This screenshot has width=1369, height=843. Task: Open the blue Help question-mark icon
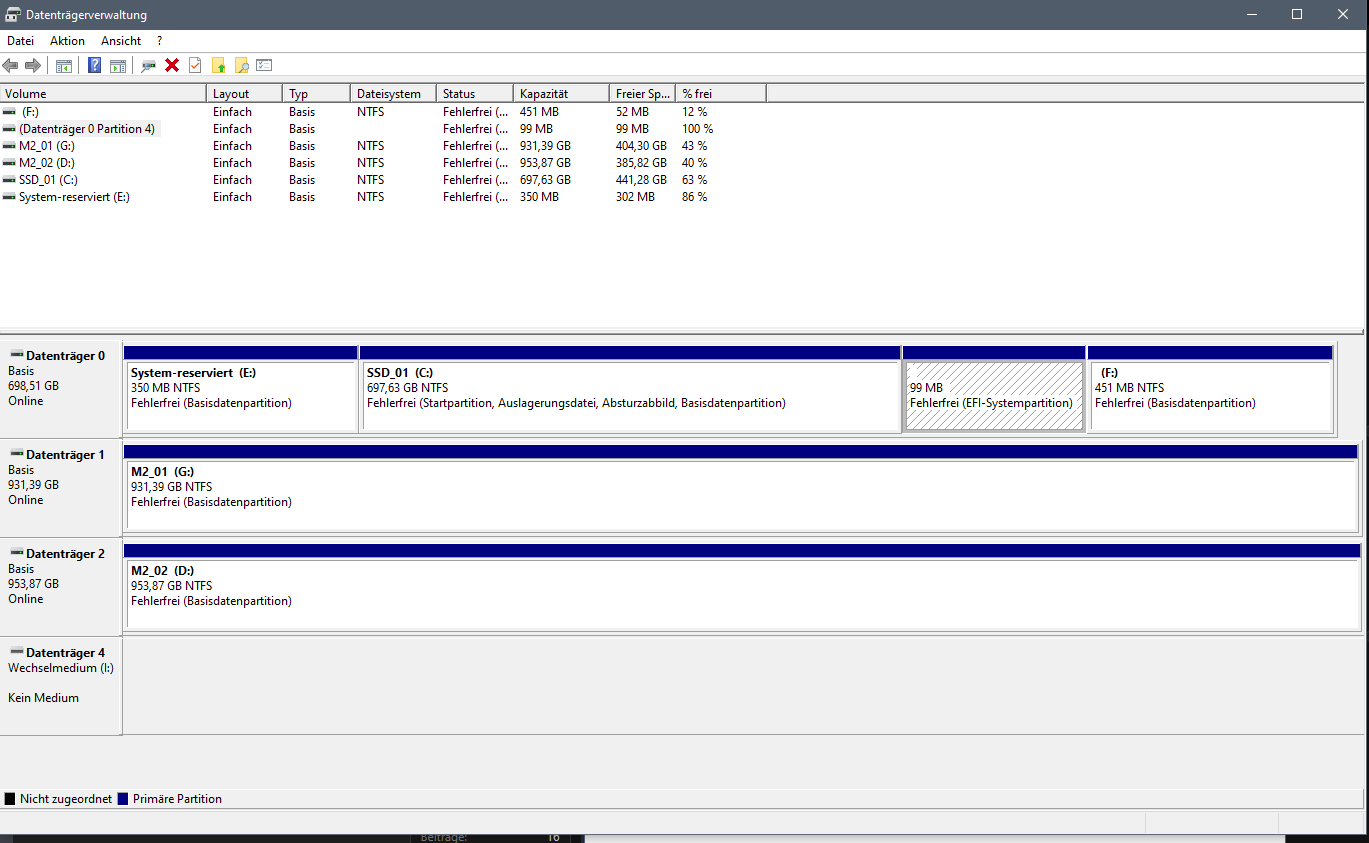[x=95, y=65]
